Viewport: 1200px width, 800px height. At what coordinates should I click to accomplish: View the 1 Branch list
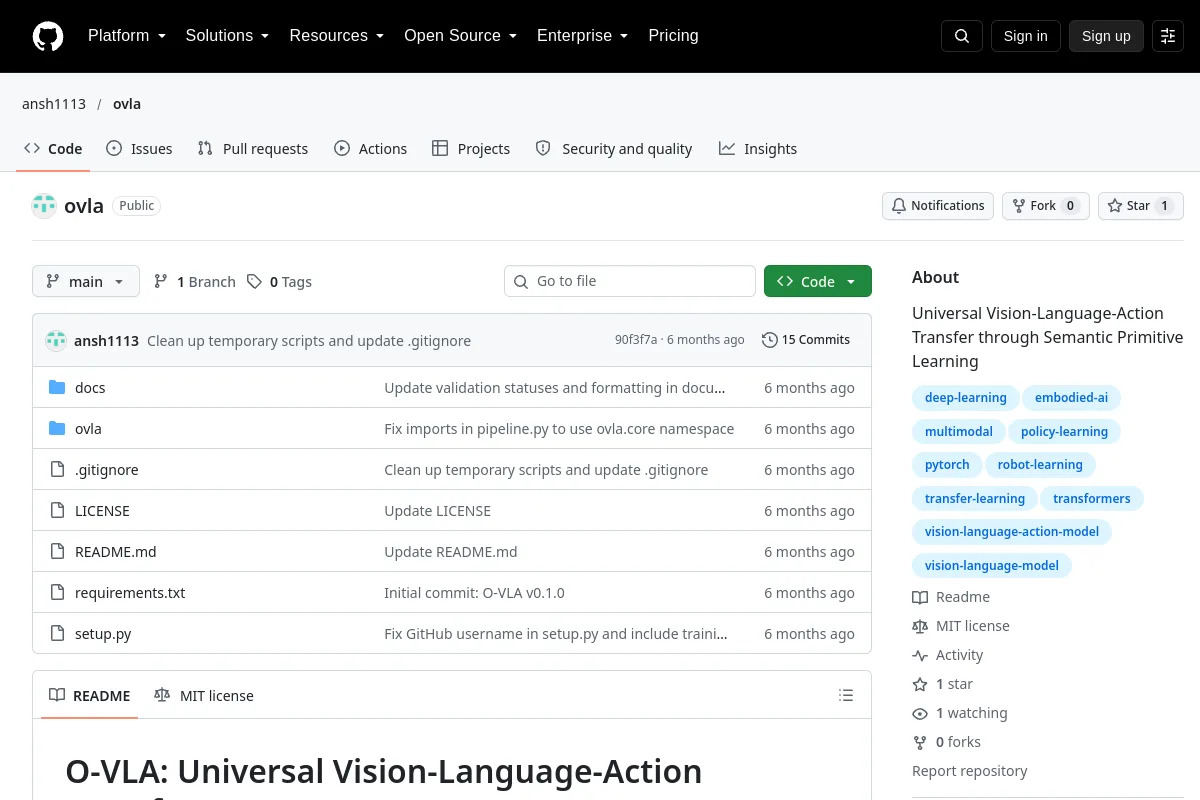point(194,282)
